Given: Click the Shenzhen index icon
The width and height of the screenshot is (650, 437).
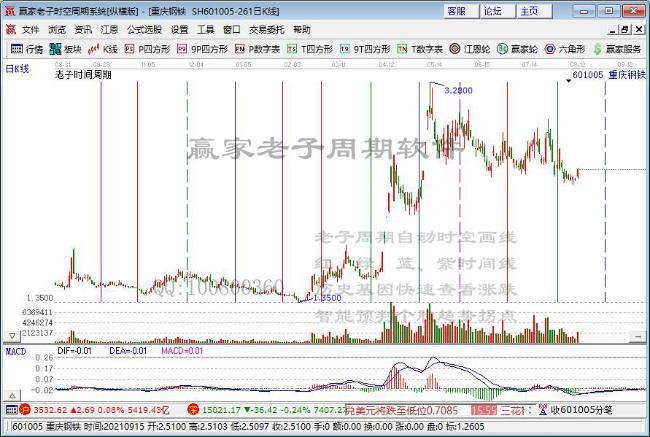Looking at the screenshot, I should tap(193, 410).
